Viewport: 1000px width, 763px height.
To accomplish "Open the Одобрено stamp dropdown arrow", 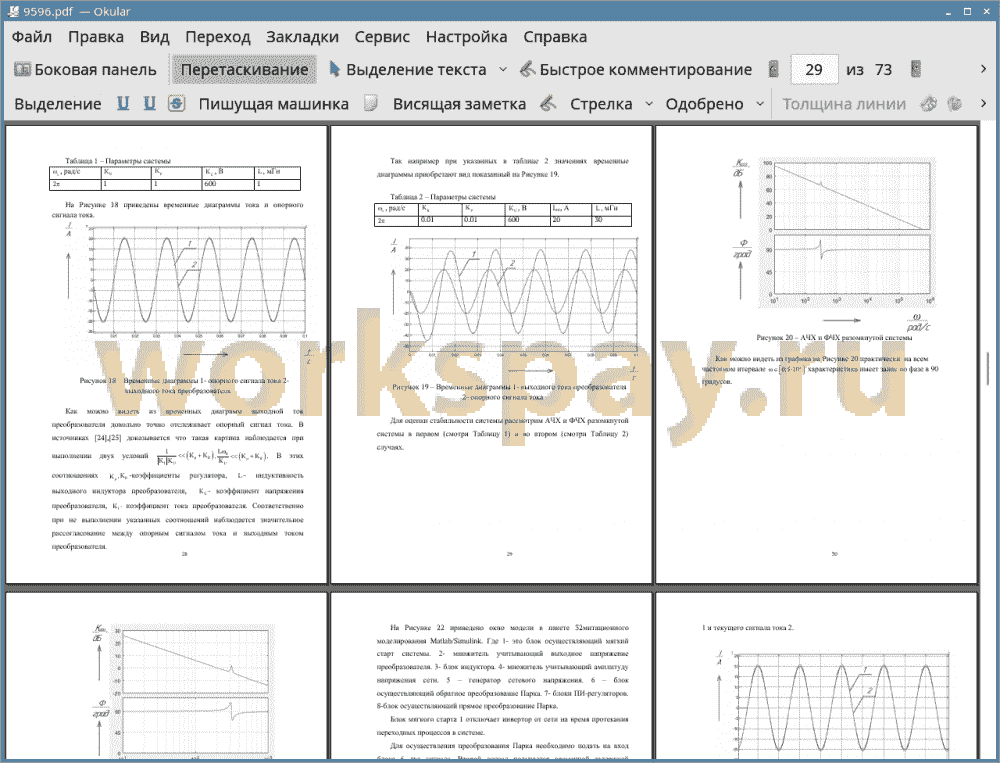I will (760, 104).
